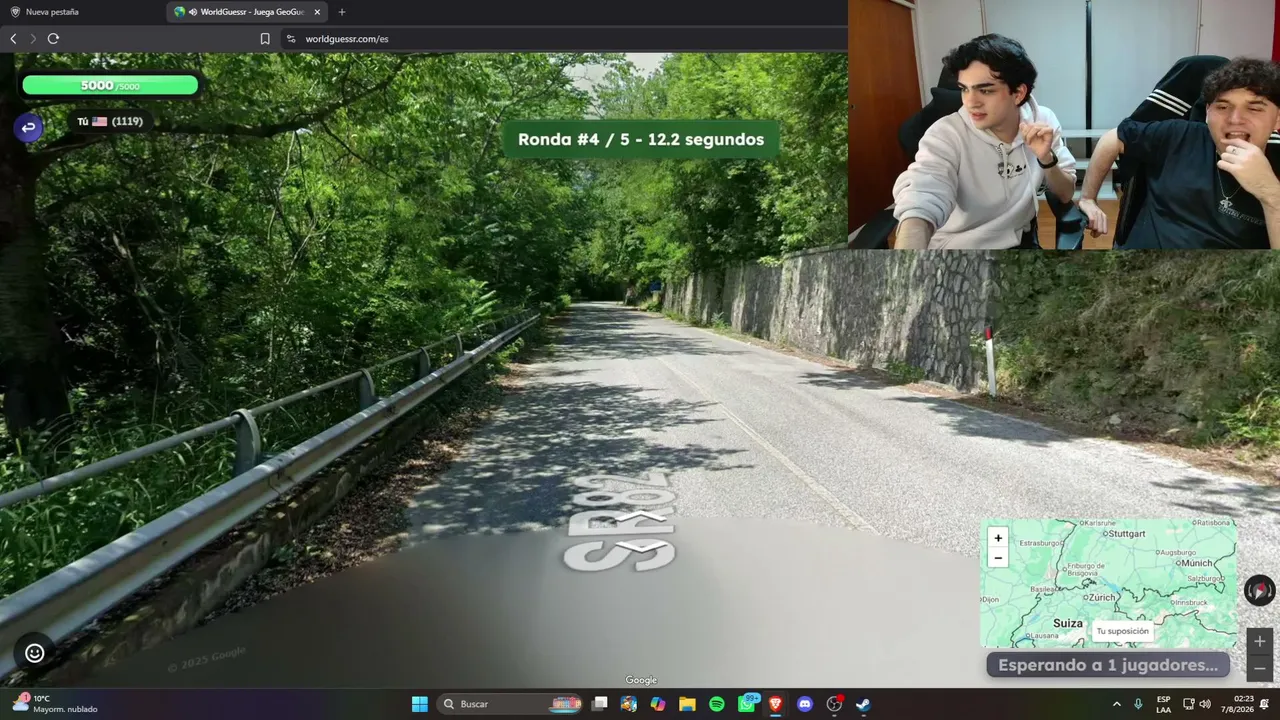Go back with the browser back arrow
Viewport: 1280px width, 720px height.
click(x=13, y=39)
